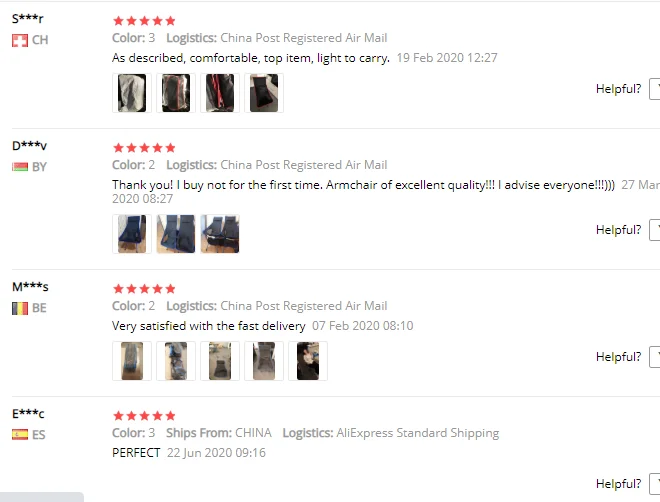View first blue chair photo from D***v

point(132,234)
